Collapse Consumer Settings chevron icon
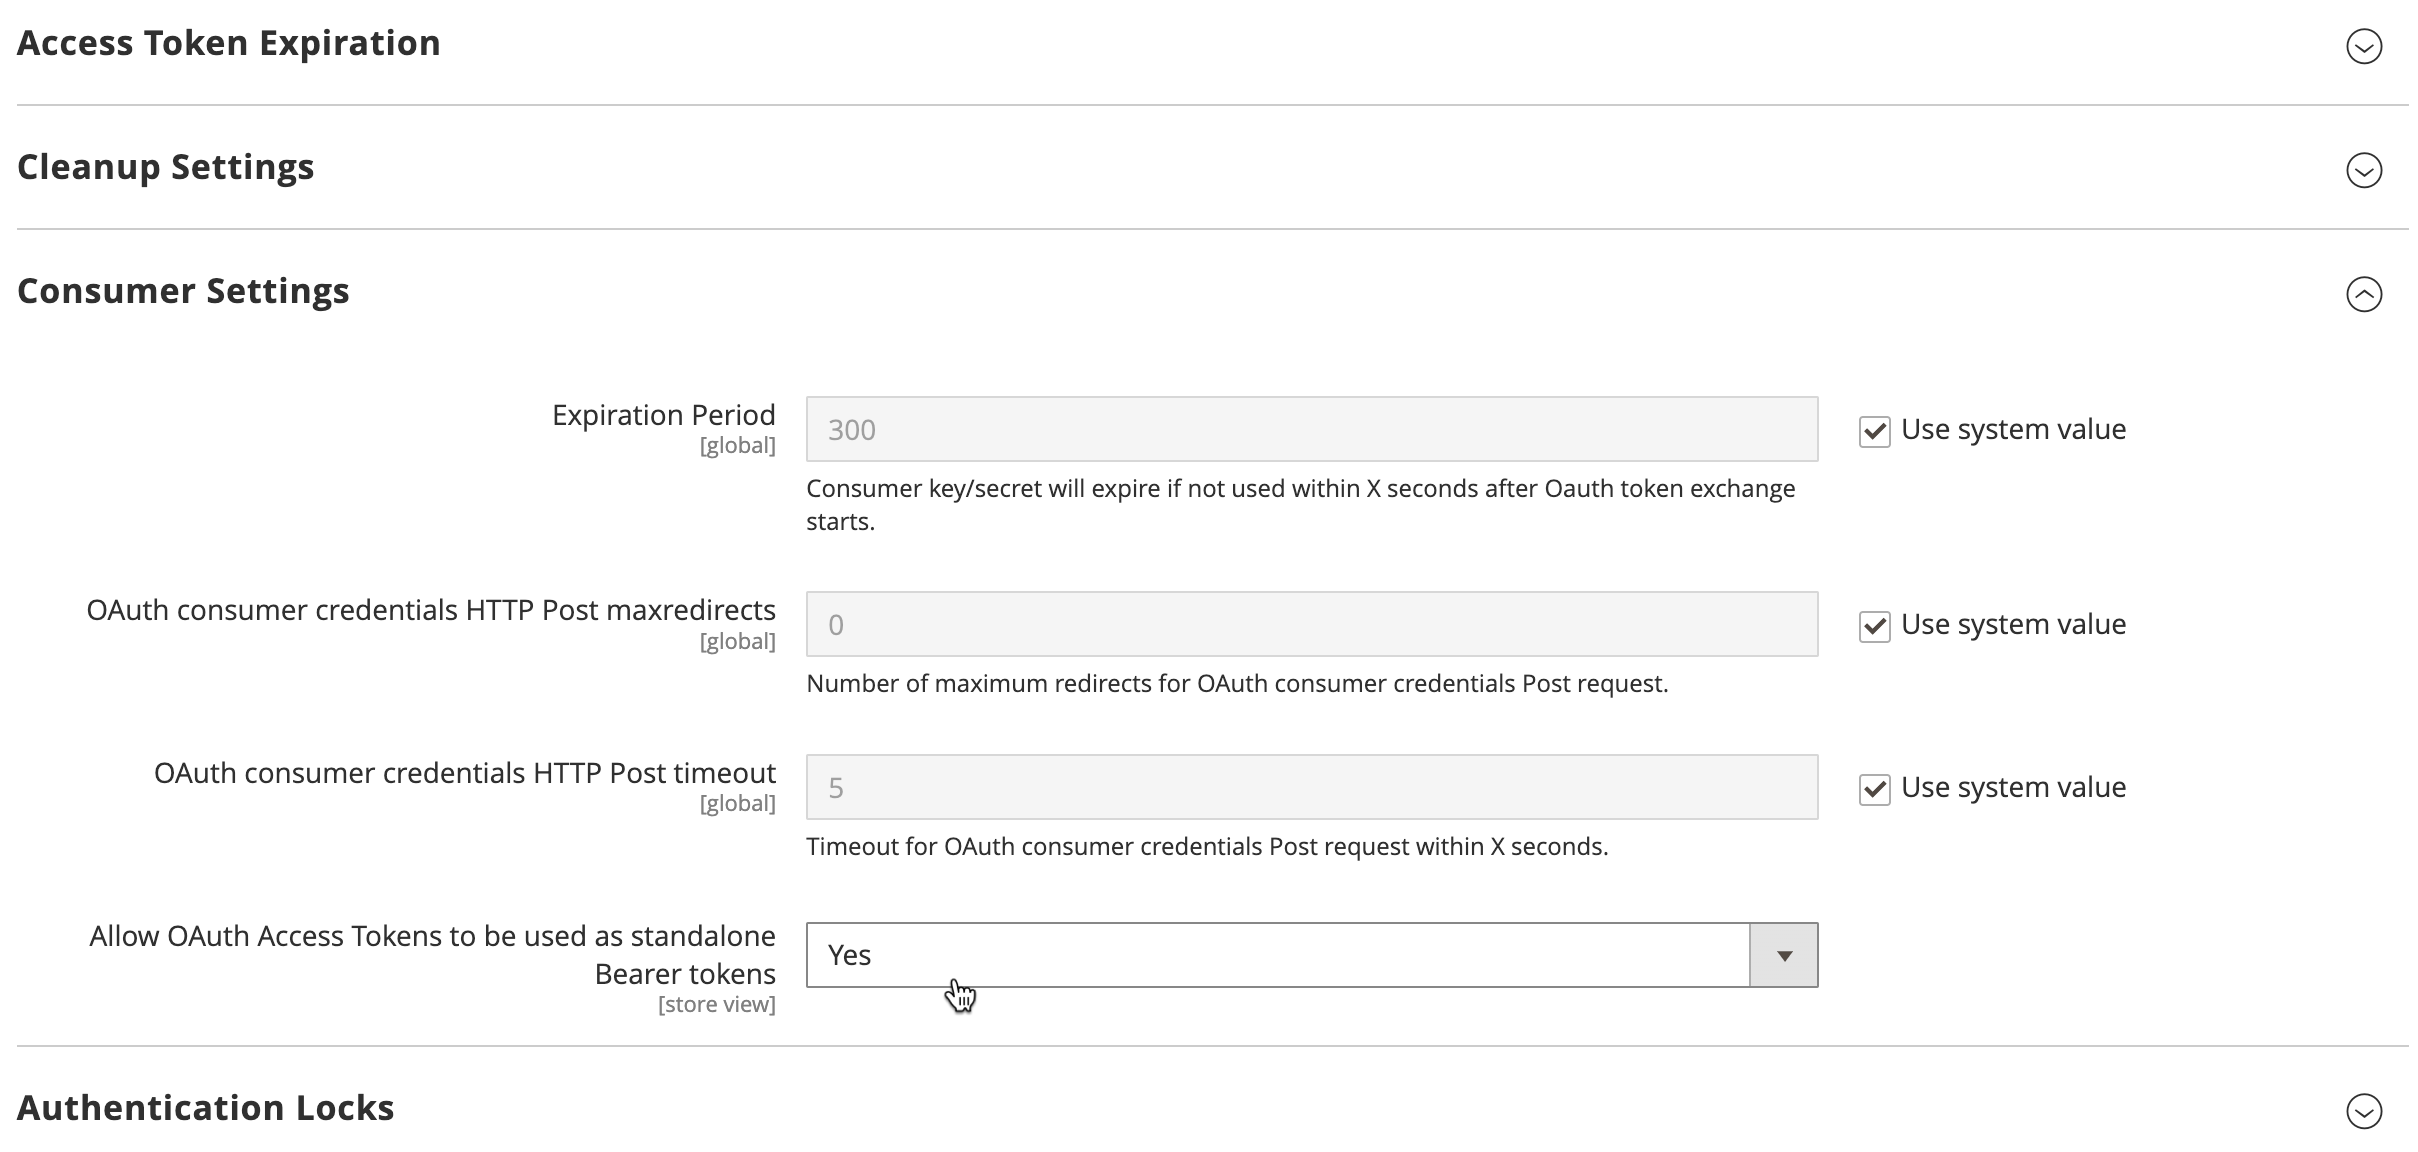2418x1152 pixels. (x=2364, y=294)
